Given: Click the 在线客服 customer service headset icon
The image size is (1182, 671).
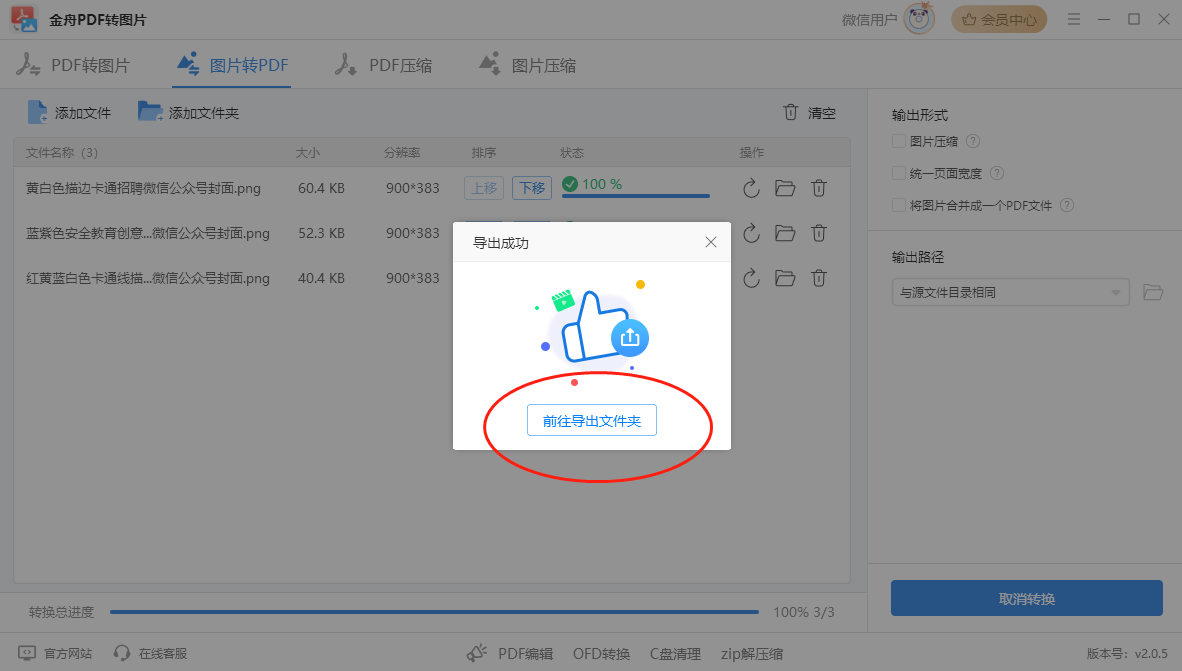Looking at the screenshot, I should 122,653.
